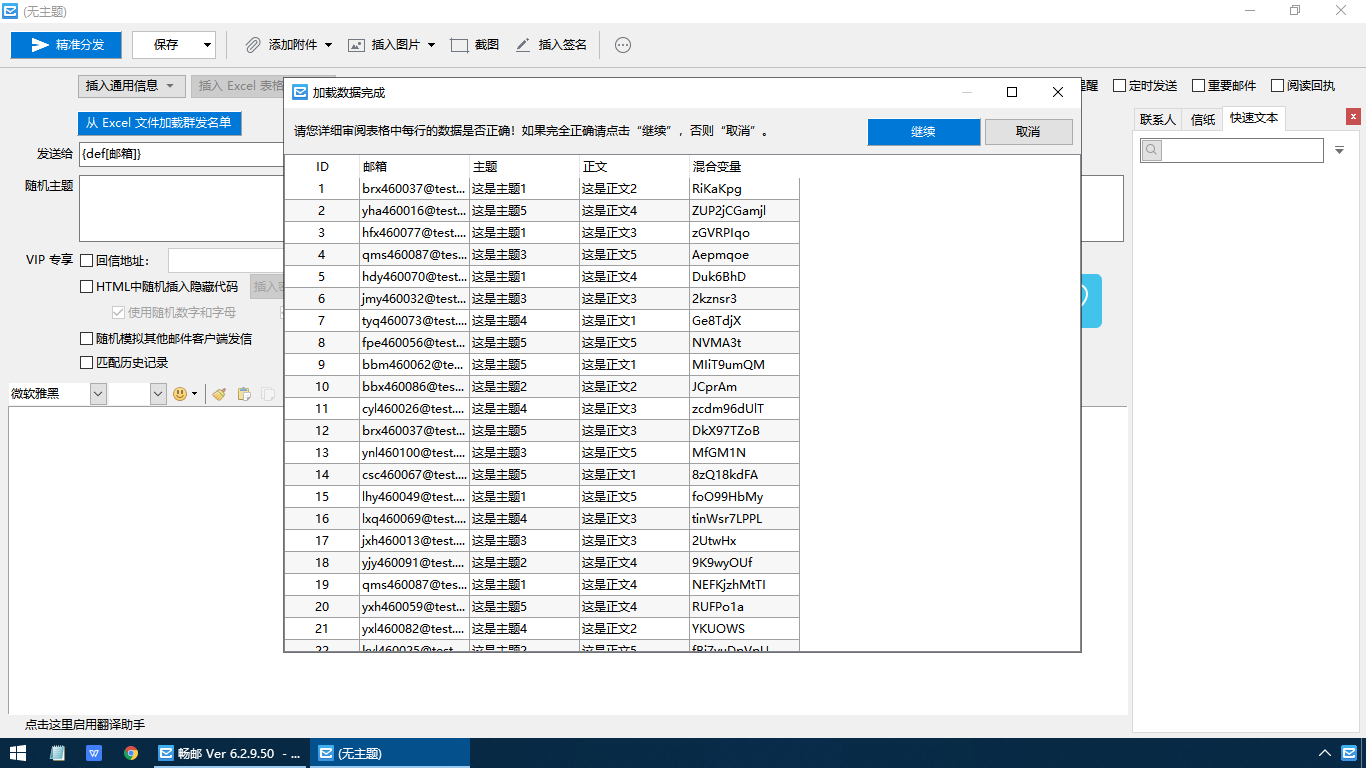Open the more options ellipsis icon in the toolbar
Screen dimensions: 1366x768
click(623, 45)
